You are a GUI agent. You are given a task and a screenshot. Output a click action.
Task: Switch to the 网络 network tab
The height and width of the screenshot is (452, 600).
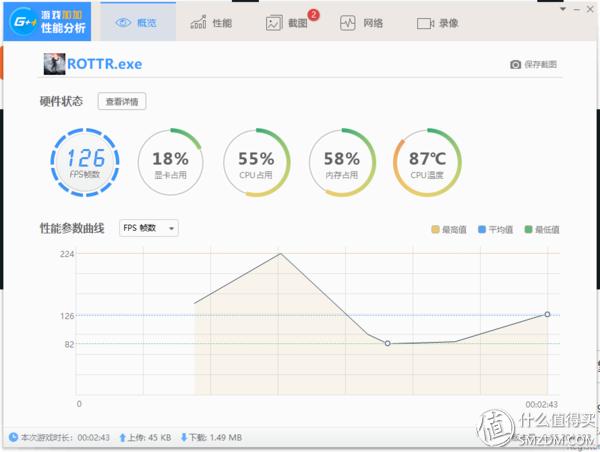tap(362, 23)
